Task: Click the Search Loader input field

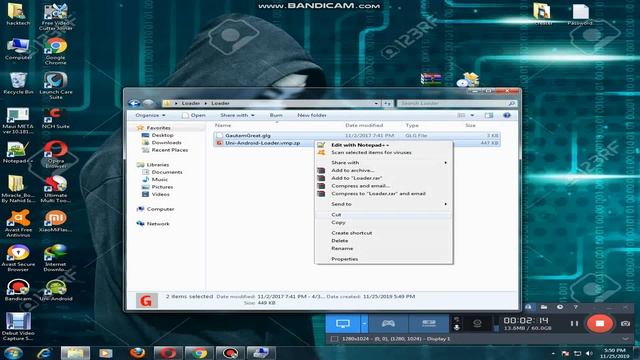Action: 453,103
